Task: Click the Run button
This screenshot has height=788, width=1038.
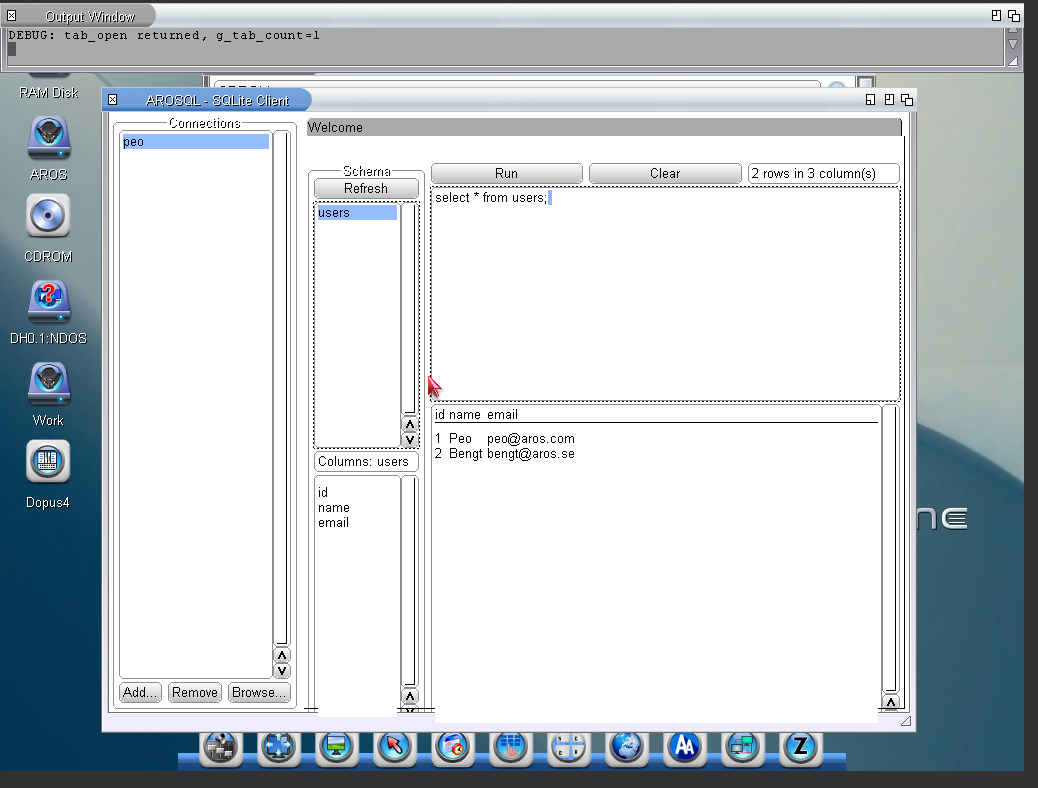Action: (506, 173)
